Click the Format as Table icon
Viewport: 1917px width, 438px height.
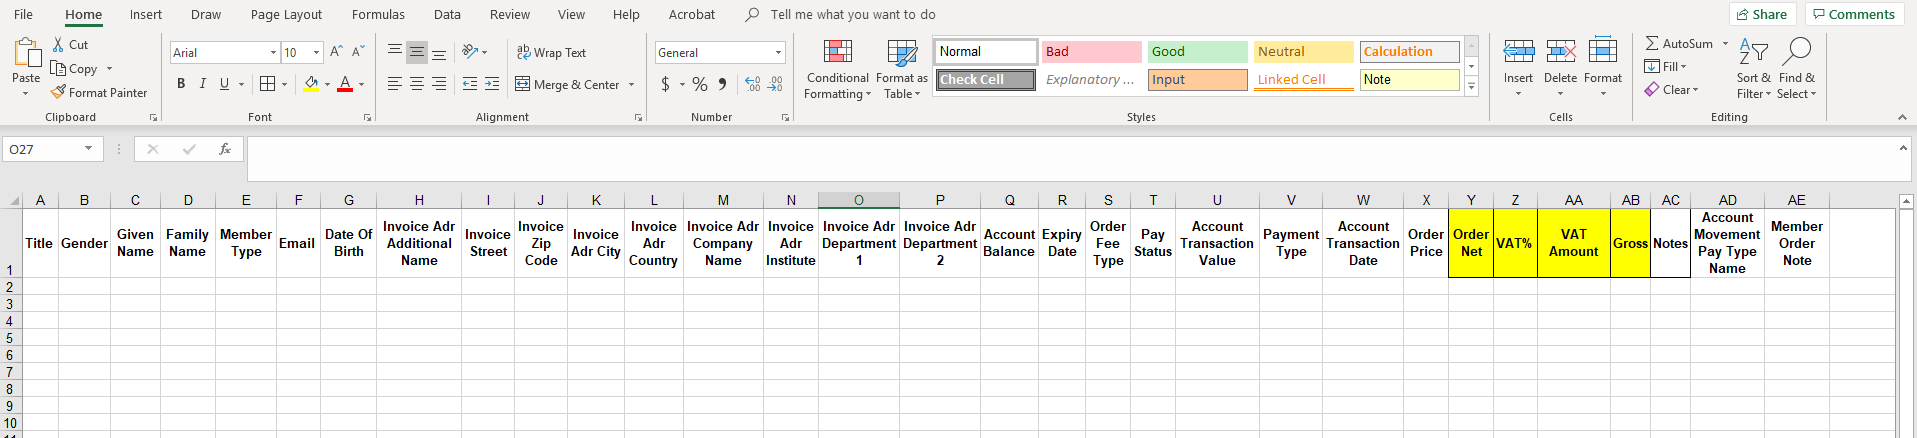(x=901, y=54)
